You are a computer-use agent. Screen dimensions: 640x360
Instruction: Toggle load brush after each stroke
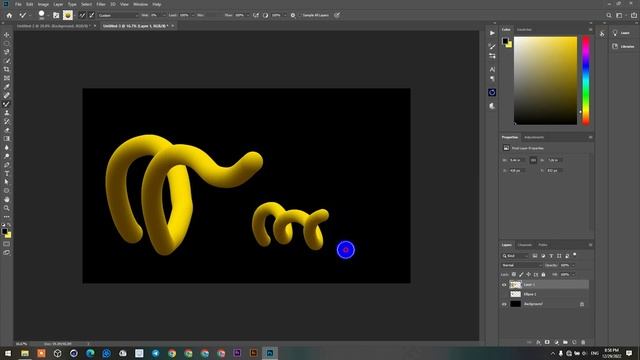[82, 15]
